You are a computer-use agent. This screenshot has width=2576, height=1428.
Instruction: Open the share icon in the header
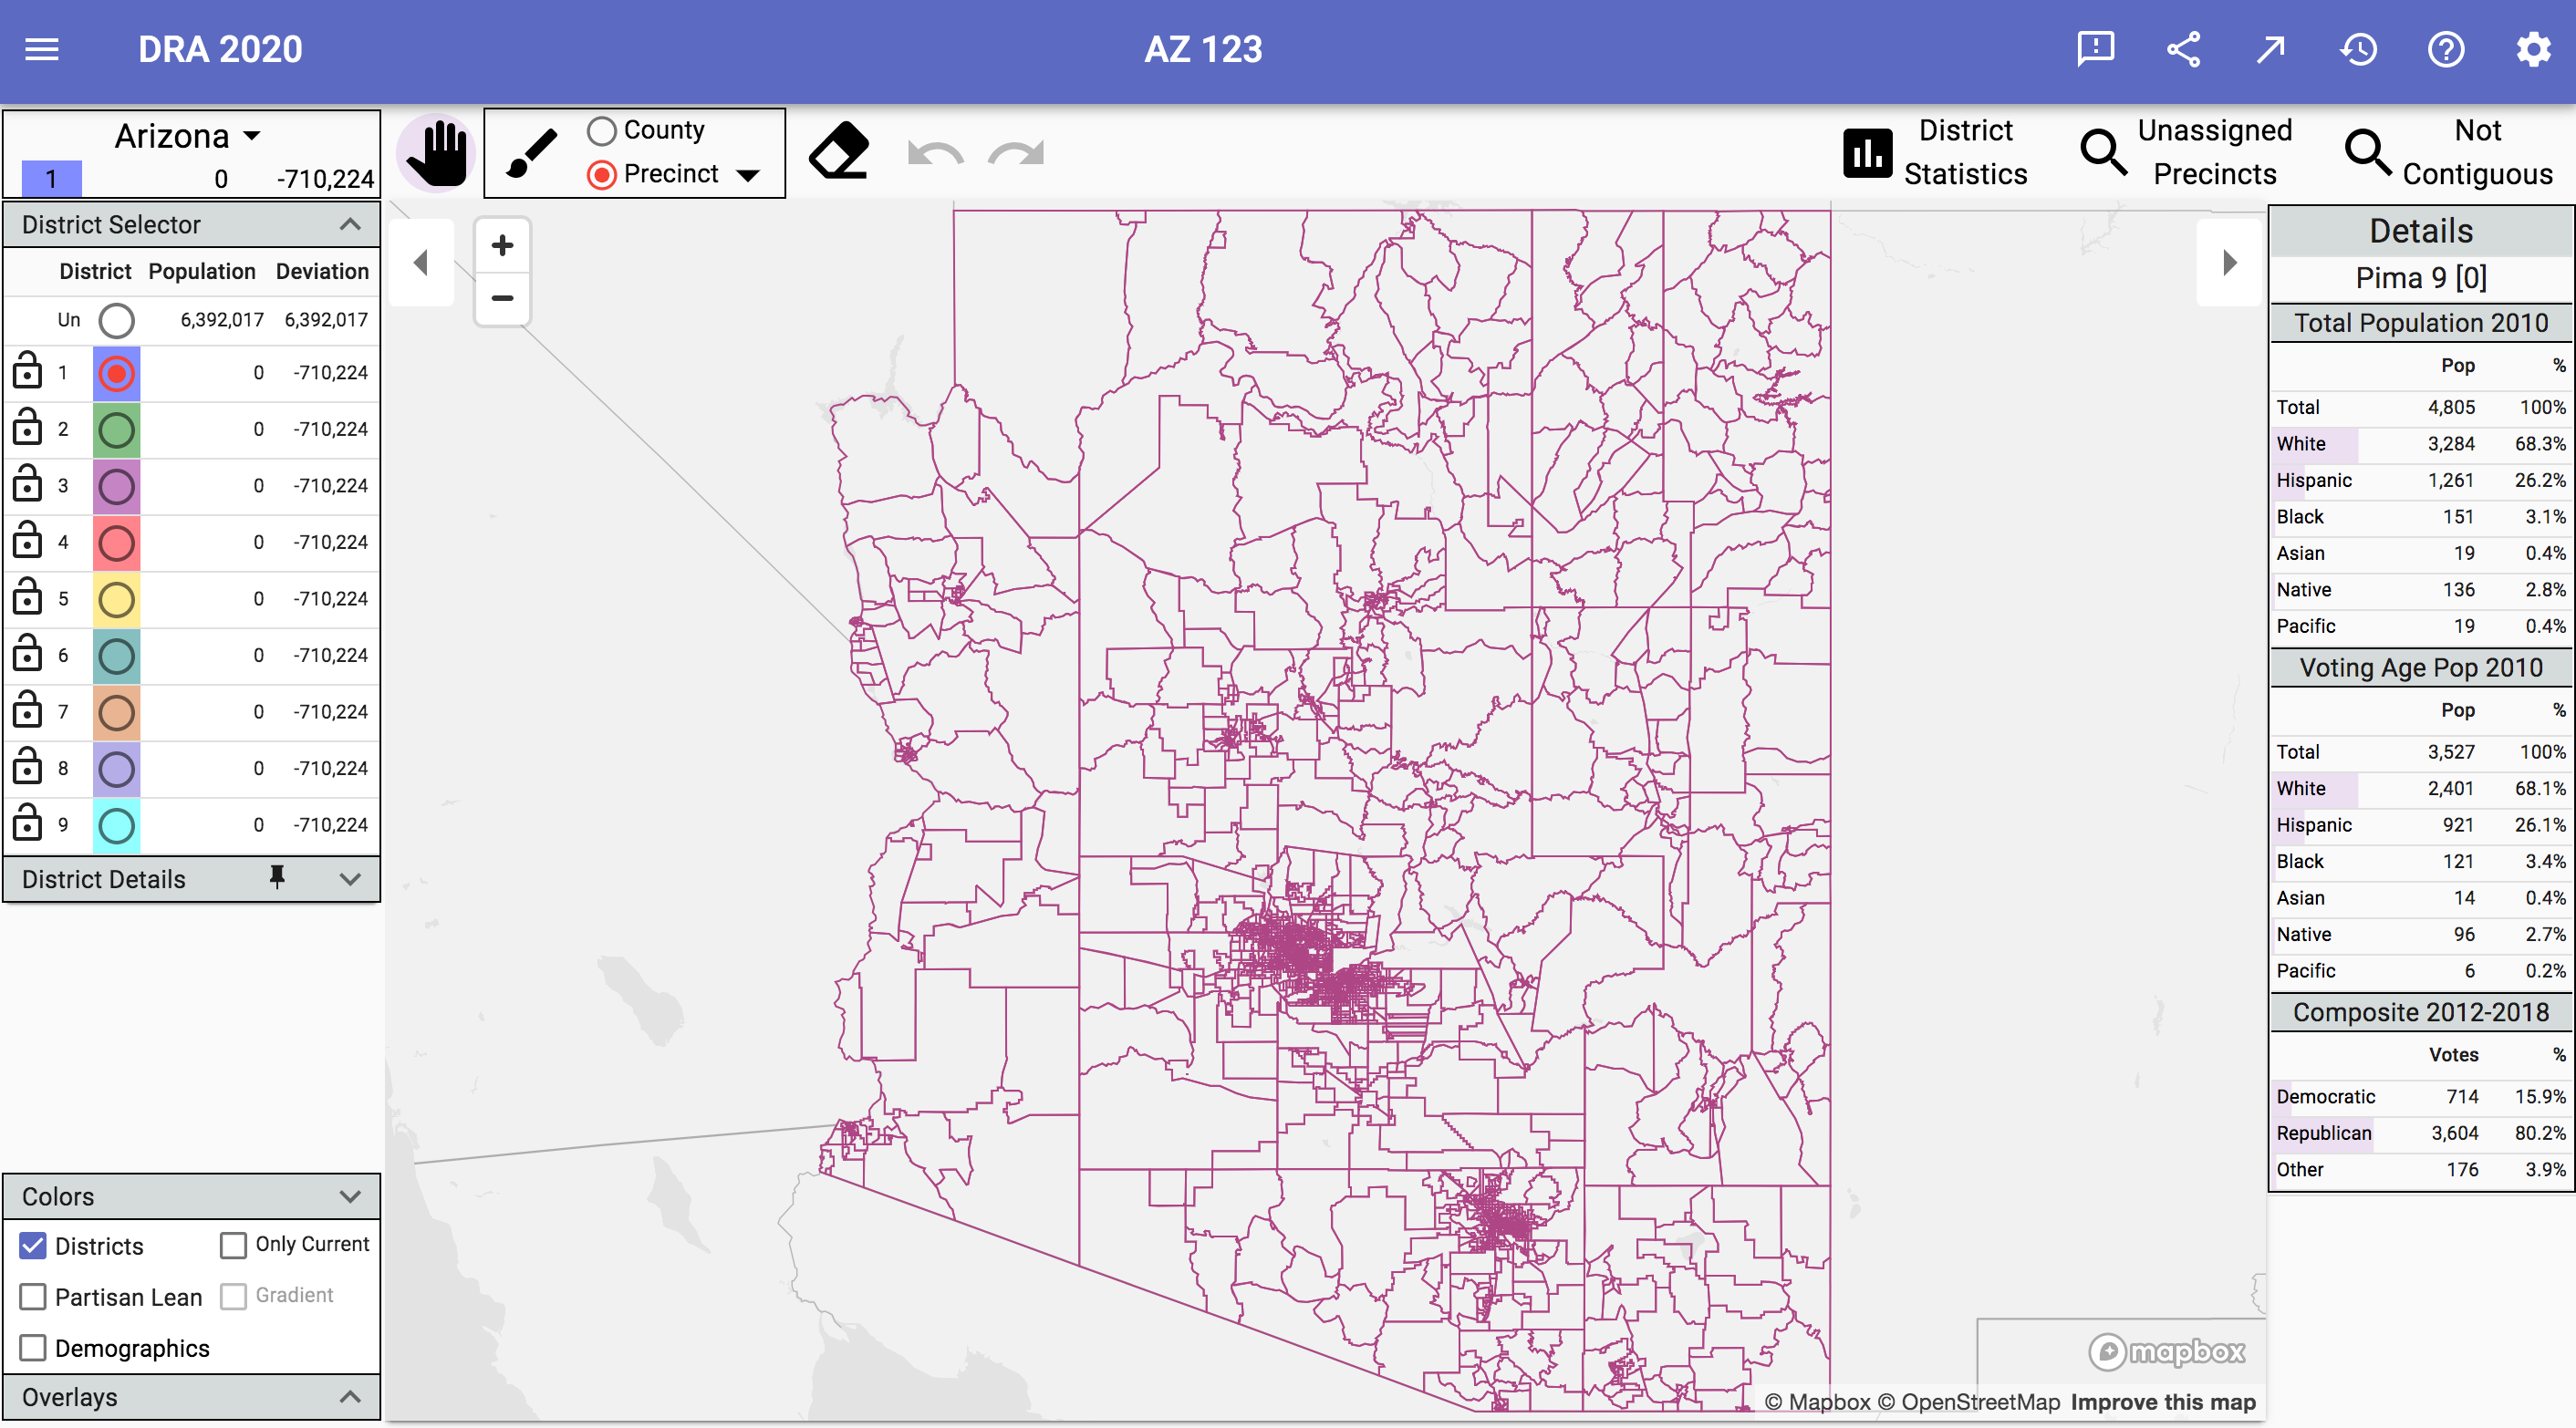[x=2183, y=49]
